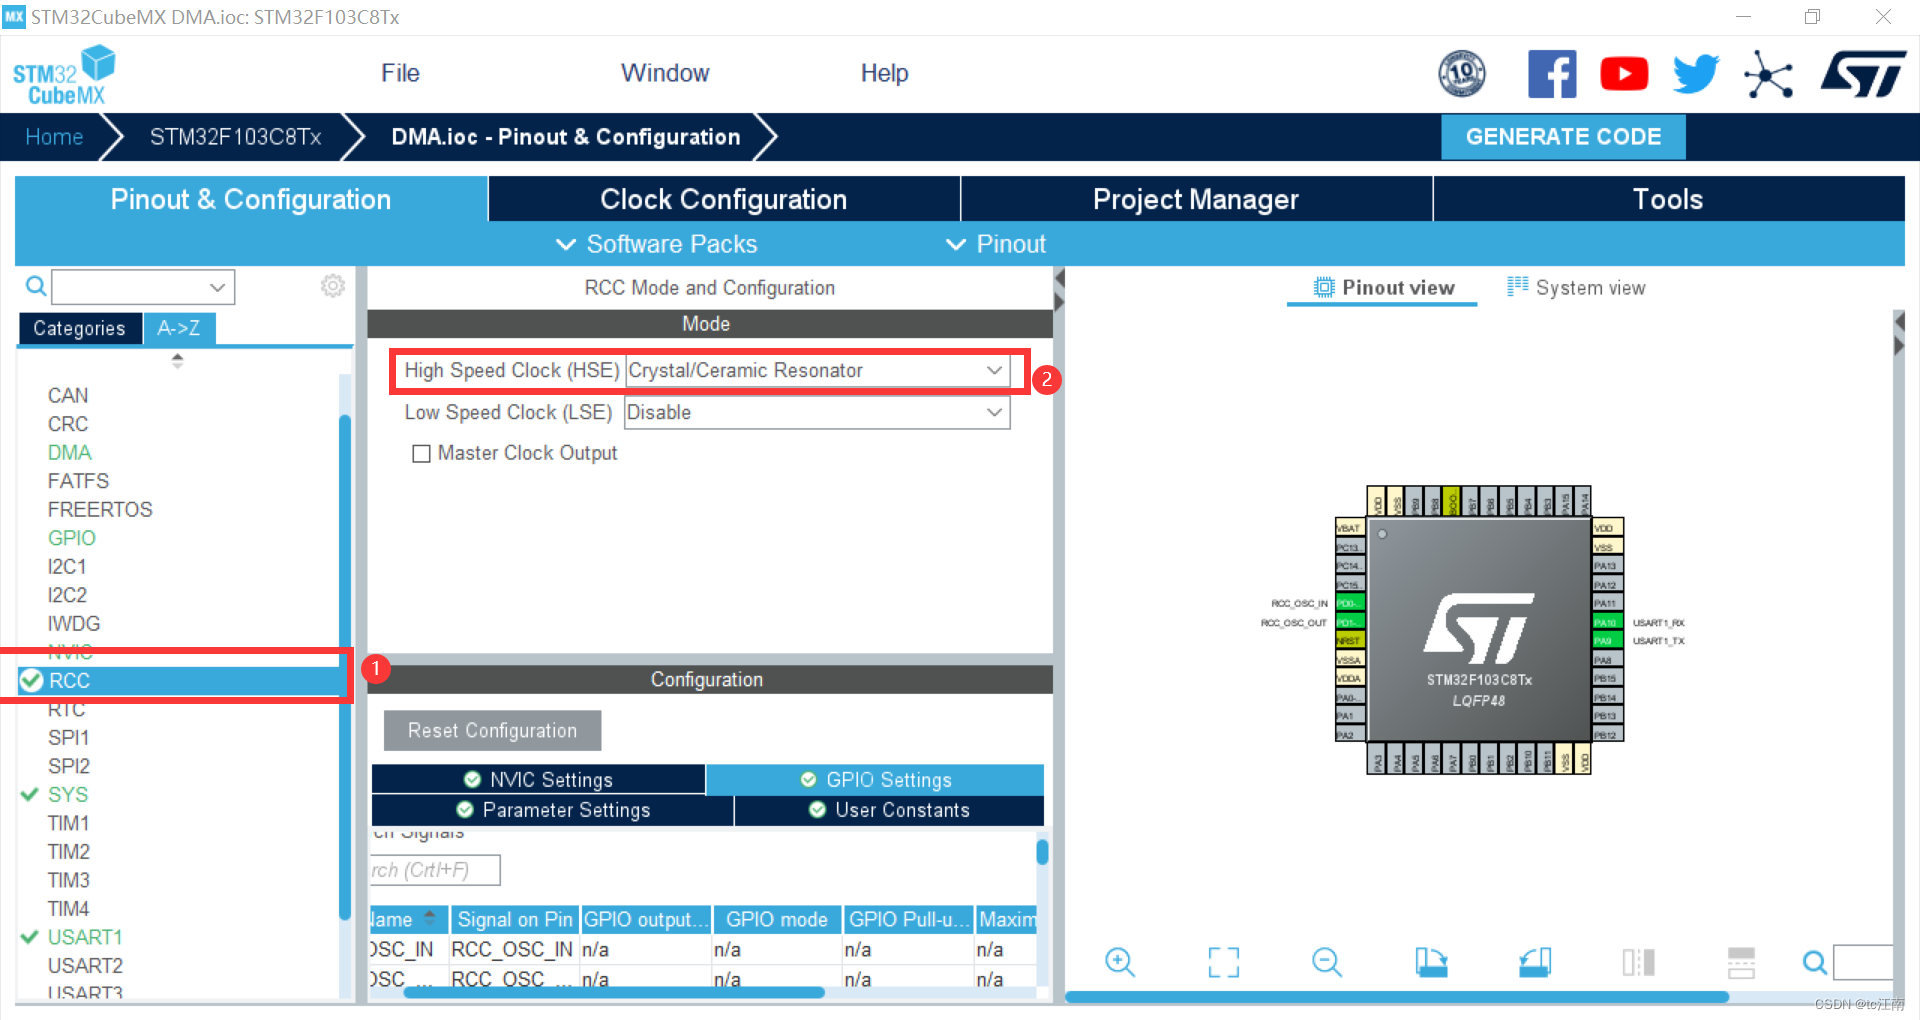Expand the Pinout dropdown menu

tap(996, 244)
